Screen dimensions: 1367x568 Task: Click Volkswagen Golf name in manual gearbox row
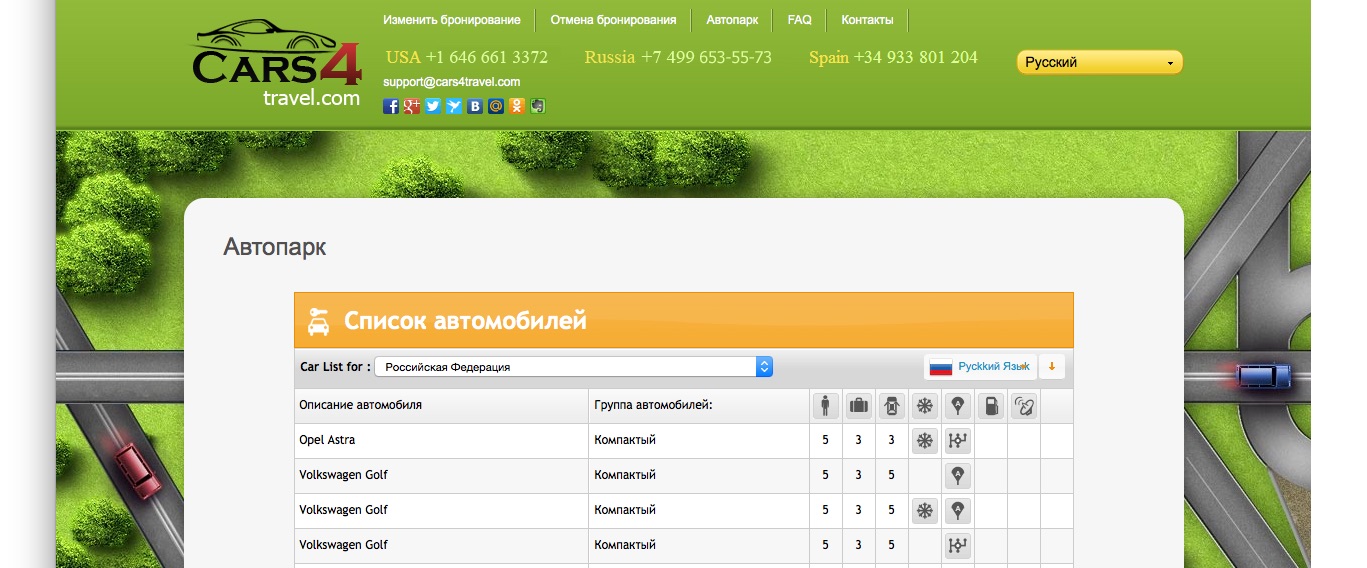(x=343, y=545)
